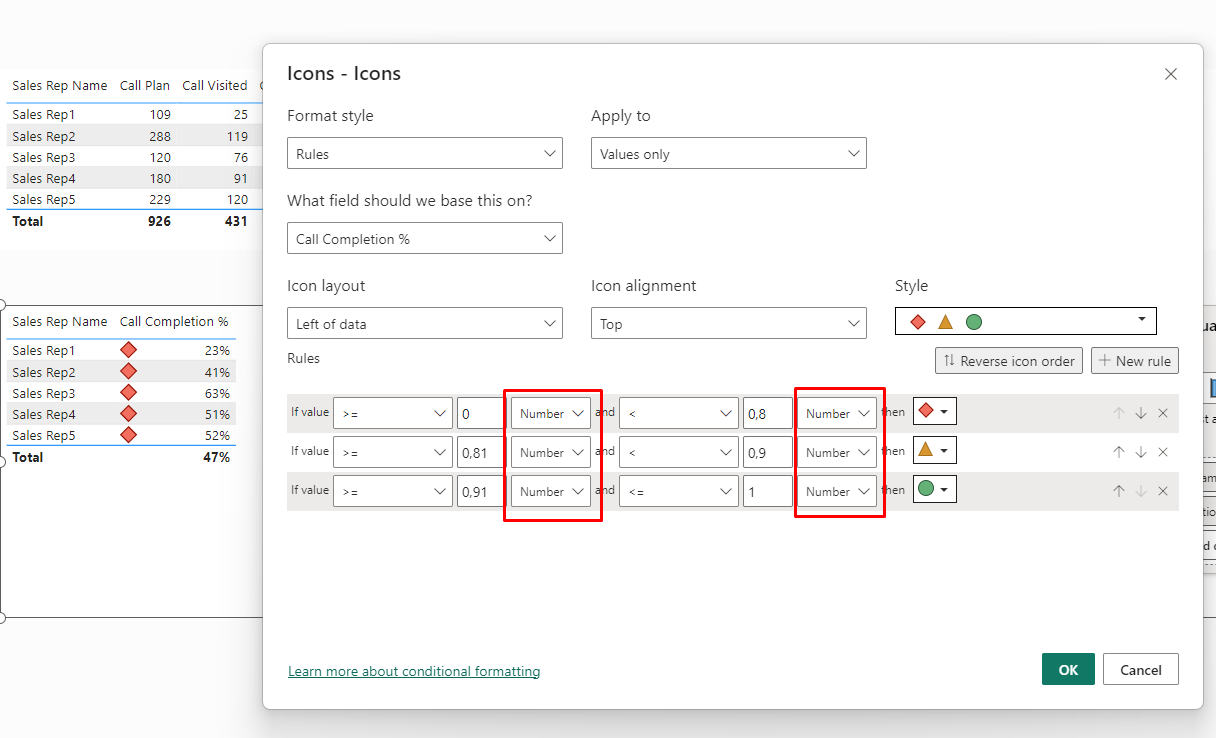Viewport: 1216px width, 738px height.
Task: Open the Apply to dropdown showing Values only
Action: (729, 154)
